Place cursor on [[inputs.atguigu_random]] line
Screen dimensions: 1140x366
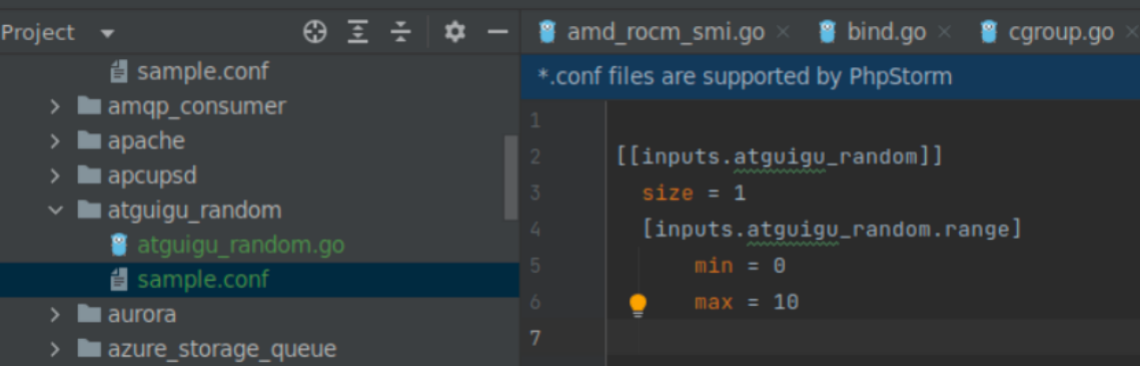(x=779, y=156)
